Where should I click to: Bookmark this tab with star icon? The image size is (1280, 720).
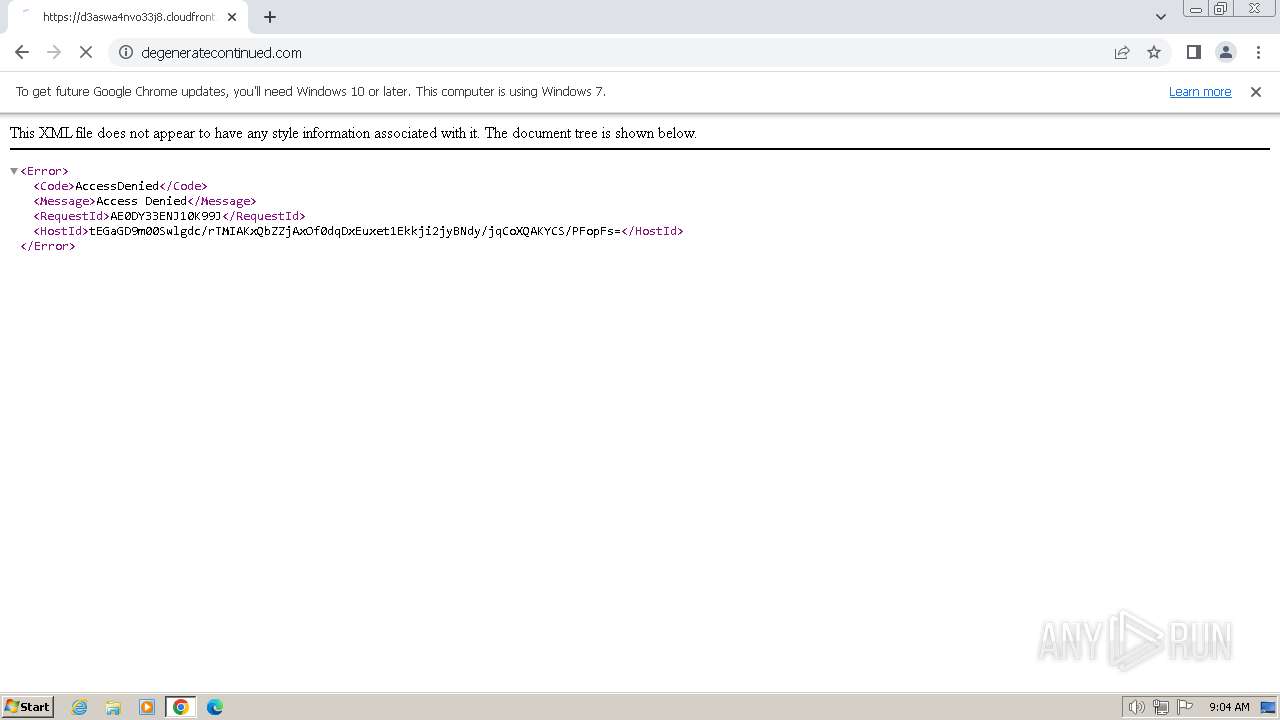tap(1154, 52)
